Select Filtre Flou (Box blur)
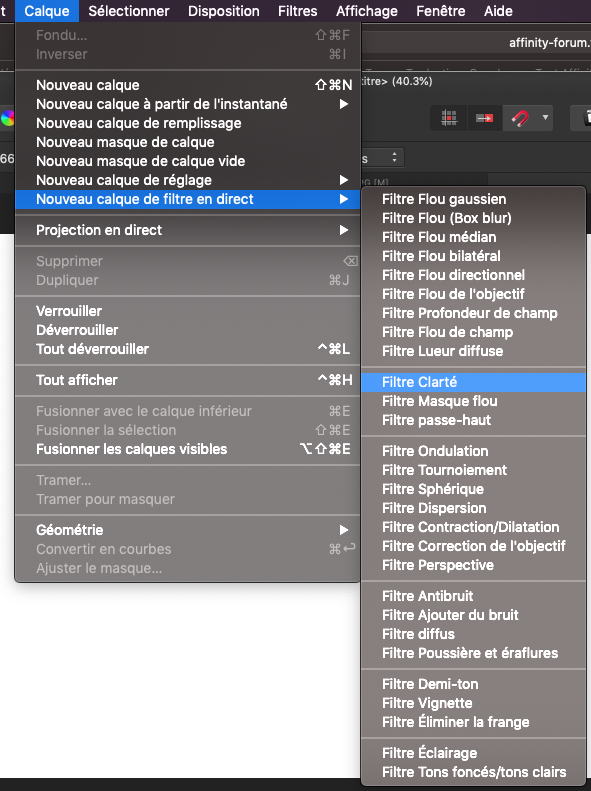Viewport: 591px width, 791px height. [474, 218]
